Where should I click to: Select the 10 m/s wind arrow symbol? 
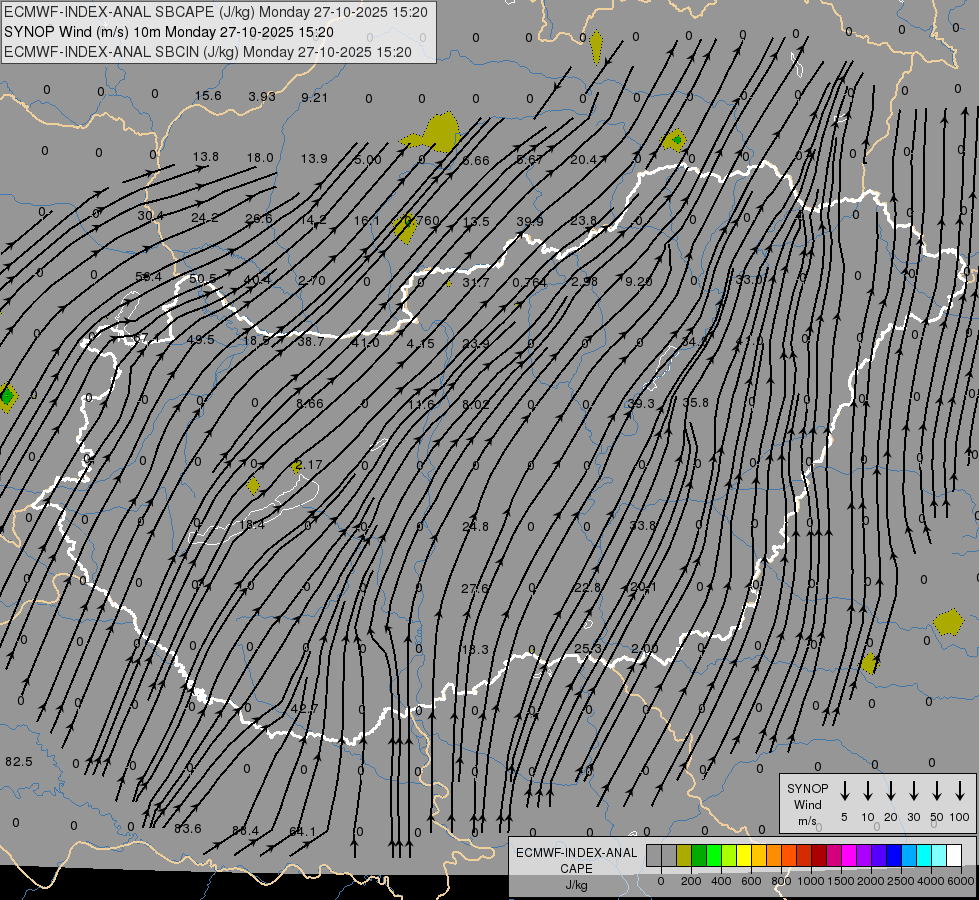868,791
